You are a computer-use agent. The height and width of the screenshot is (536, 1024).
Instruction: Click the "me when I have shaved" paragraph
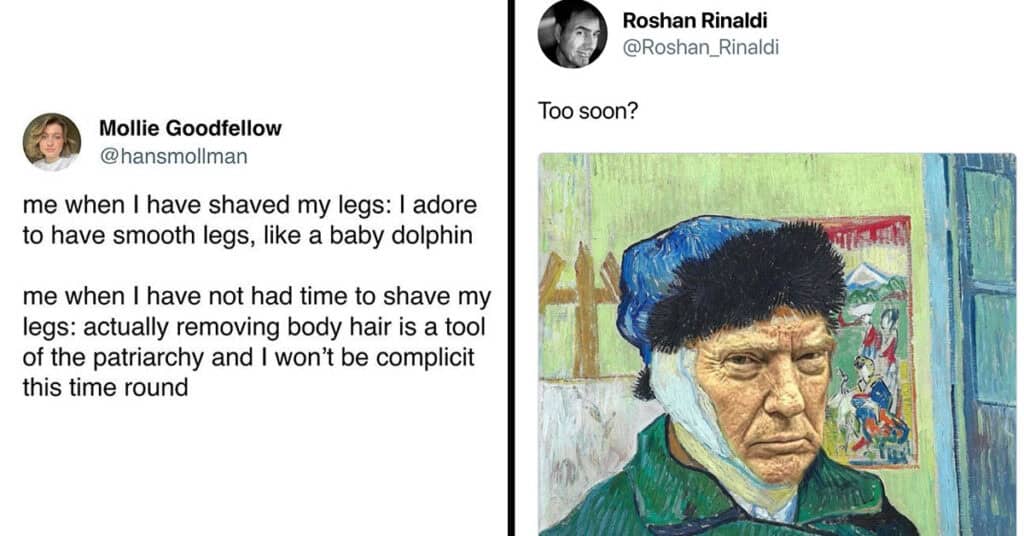coord(250,220)
